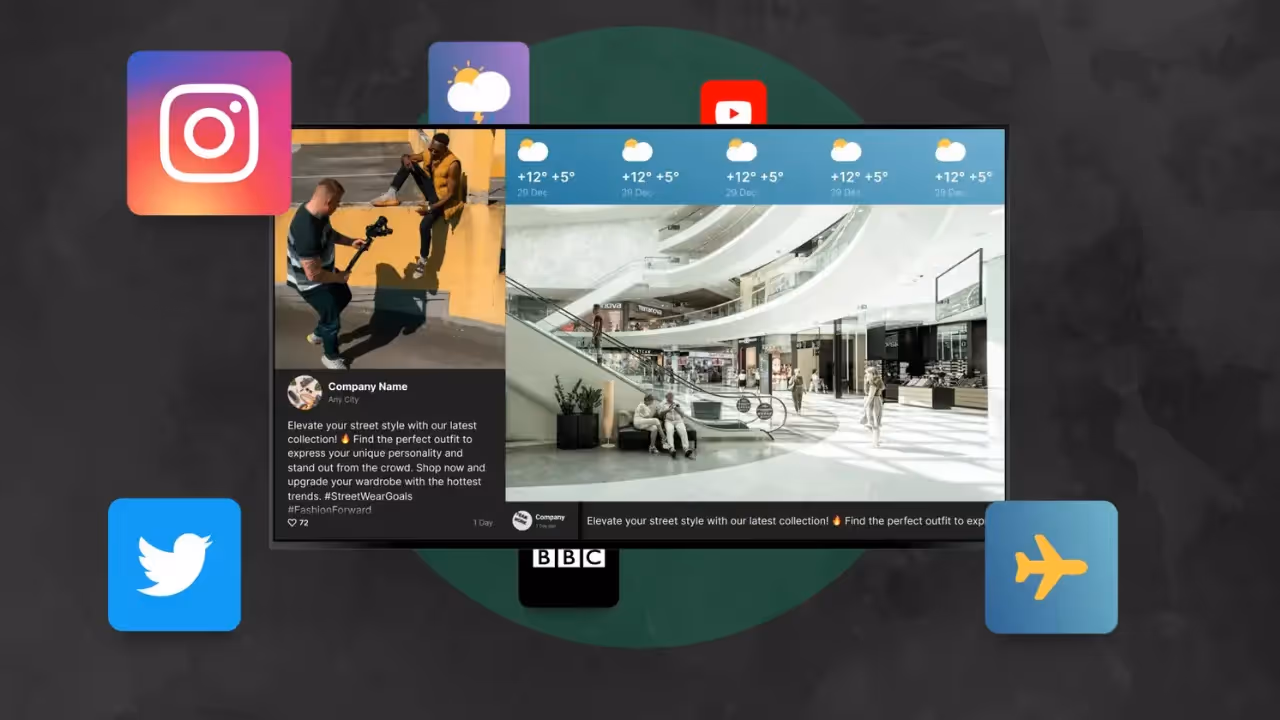Viewport: 1280px width, 720px height.
Task: Click the 1 Day timestamp label
Action: [482, 522]
